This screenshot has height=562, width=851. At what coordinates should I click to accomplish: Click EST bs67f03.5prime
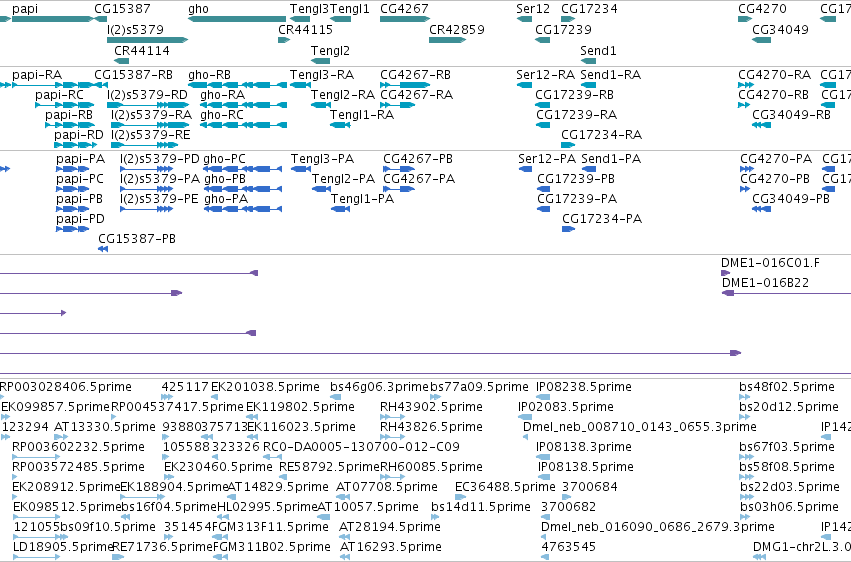point(787,446)
